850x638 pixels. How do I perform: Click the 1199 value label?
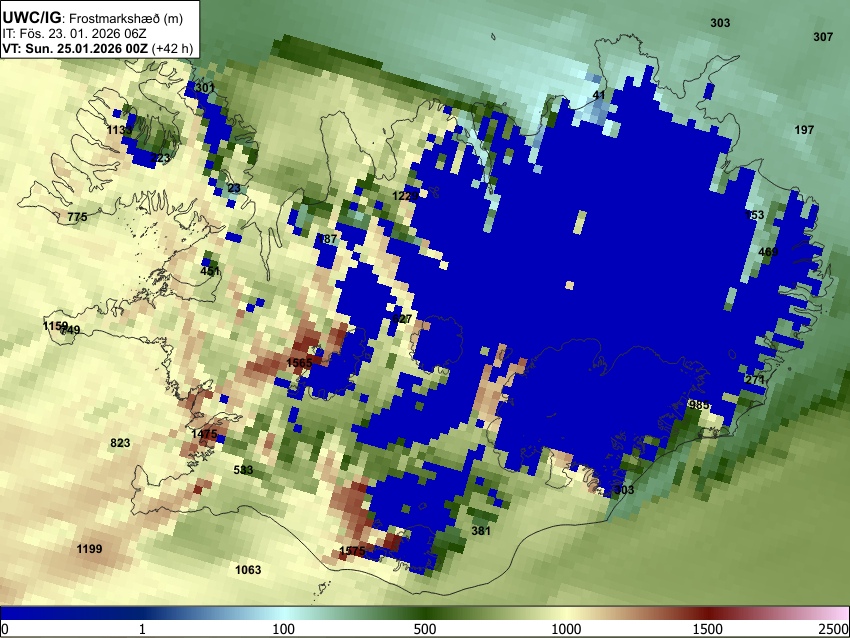pos(89,549)
